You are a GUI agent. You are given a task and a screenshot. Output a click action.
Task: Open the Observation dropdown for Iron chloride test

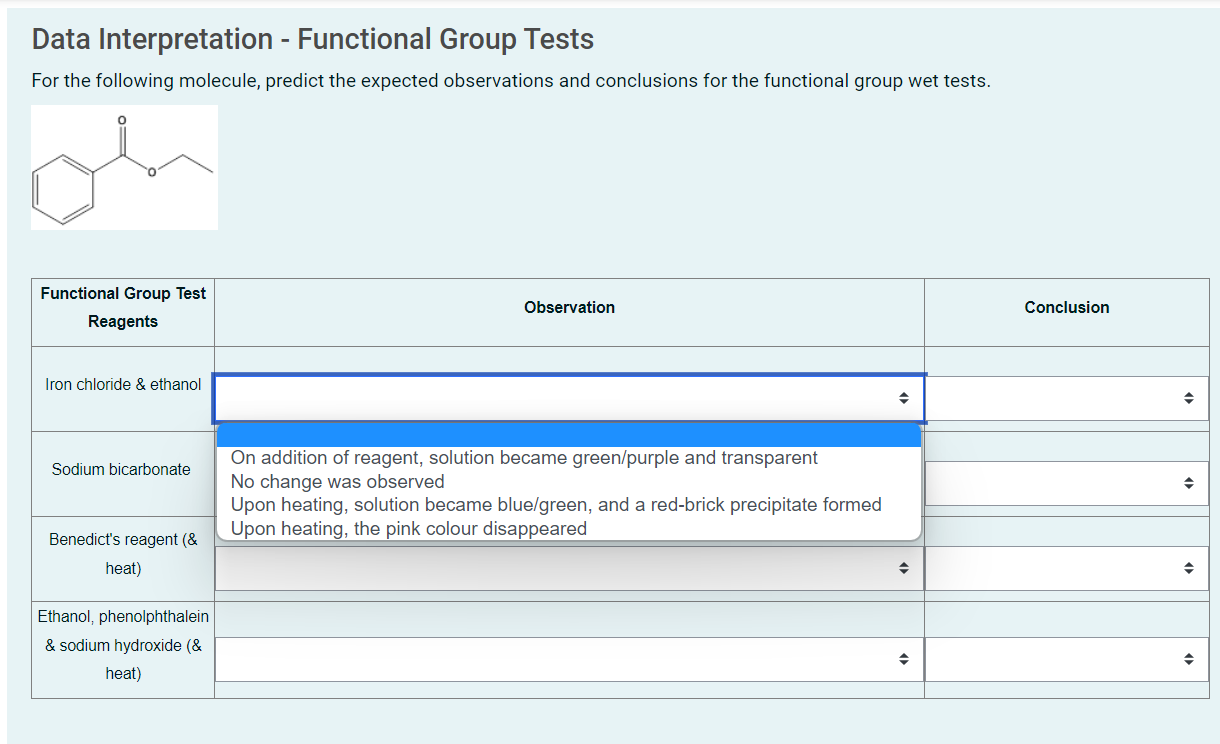click(x=568, y=398)
